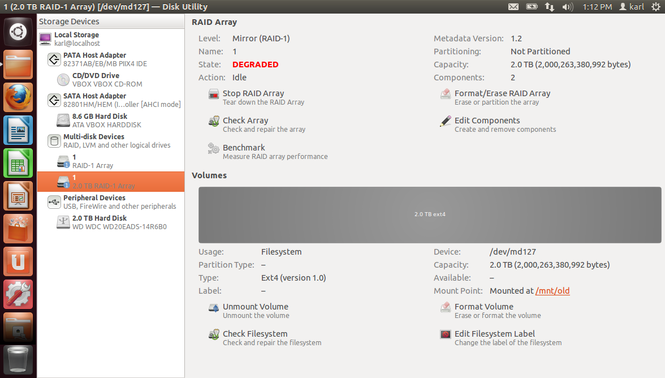The image size is (665, 378).
Task: Open the /mnt/old mount point link
Action: [552, 291]
